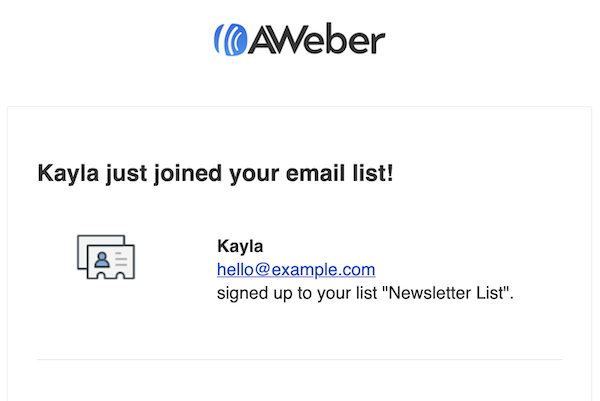Click the person silhouette in the contact card
This screenshot has width=600, height=401.
[x=102, y=261]
